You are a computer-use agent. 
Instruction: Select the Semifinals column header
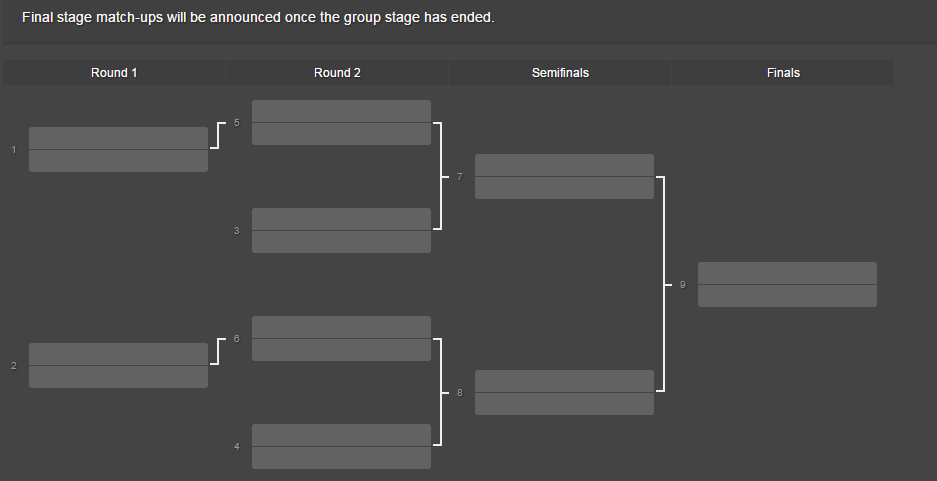560,72
